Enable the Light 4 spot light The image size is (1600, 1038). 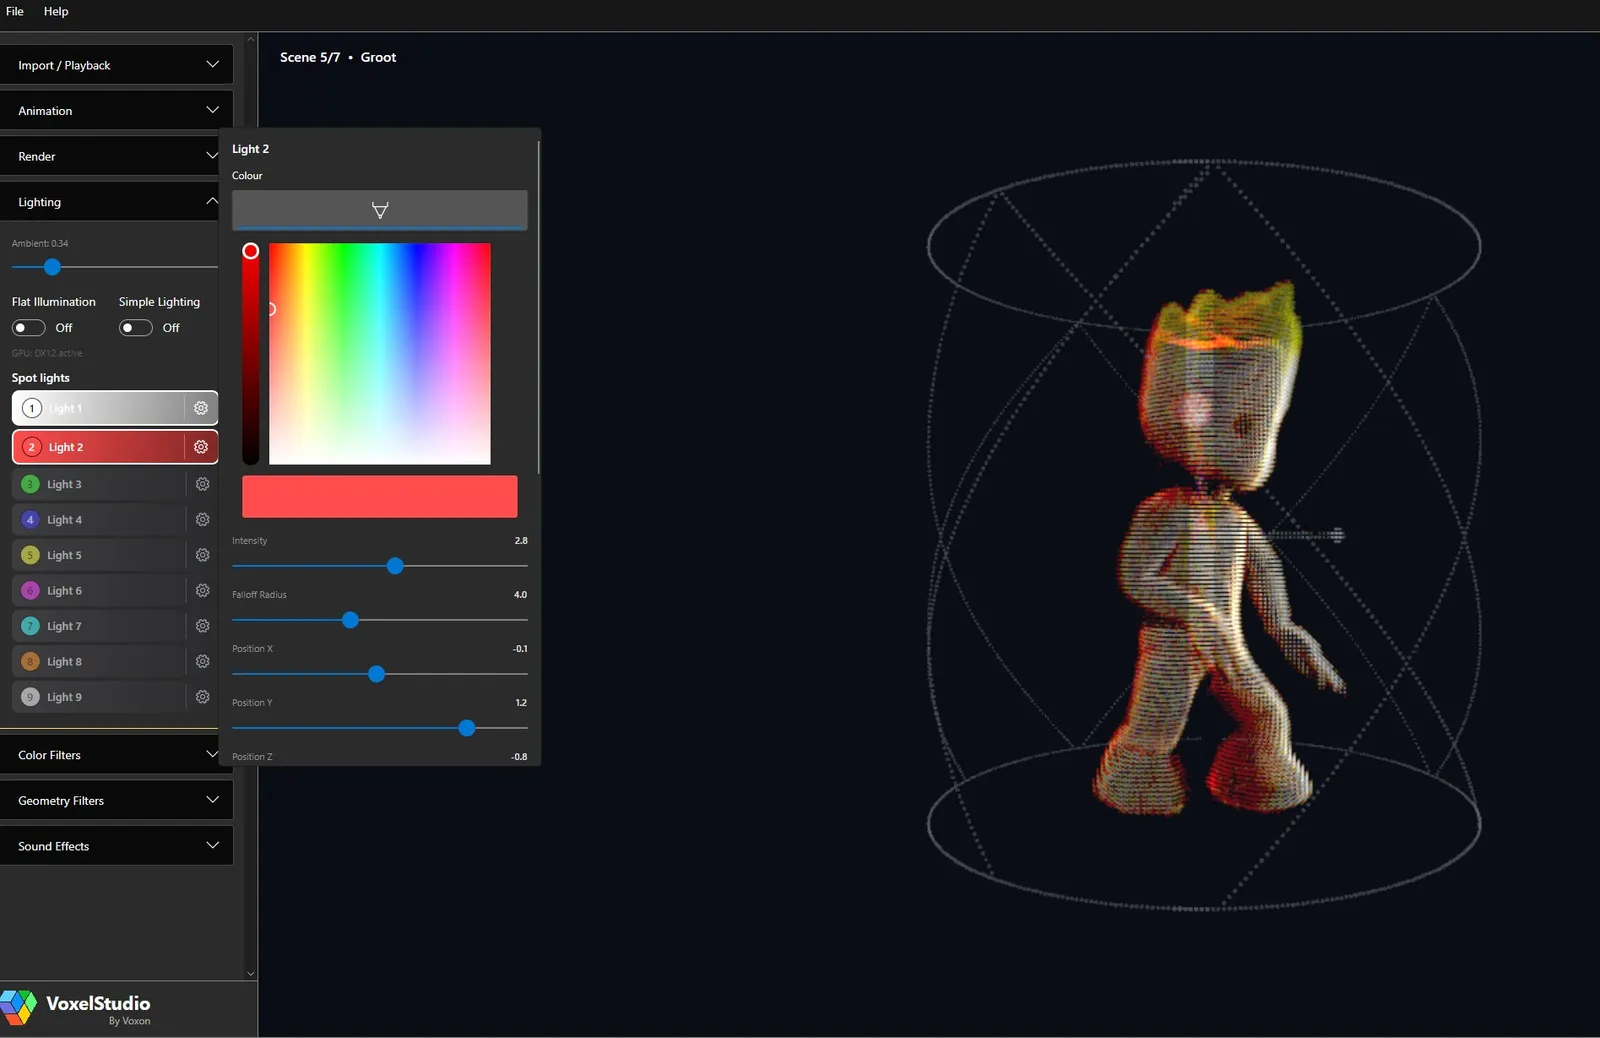[100, 520]
